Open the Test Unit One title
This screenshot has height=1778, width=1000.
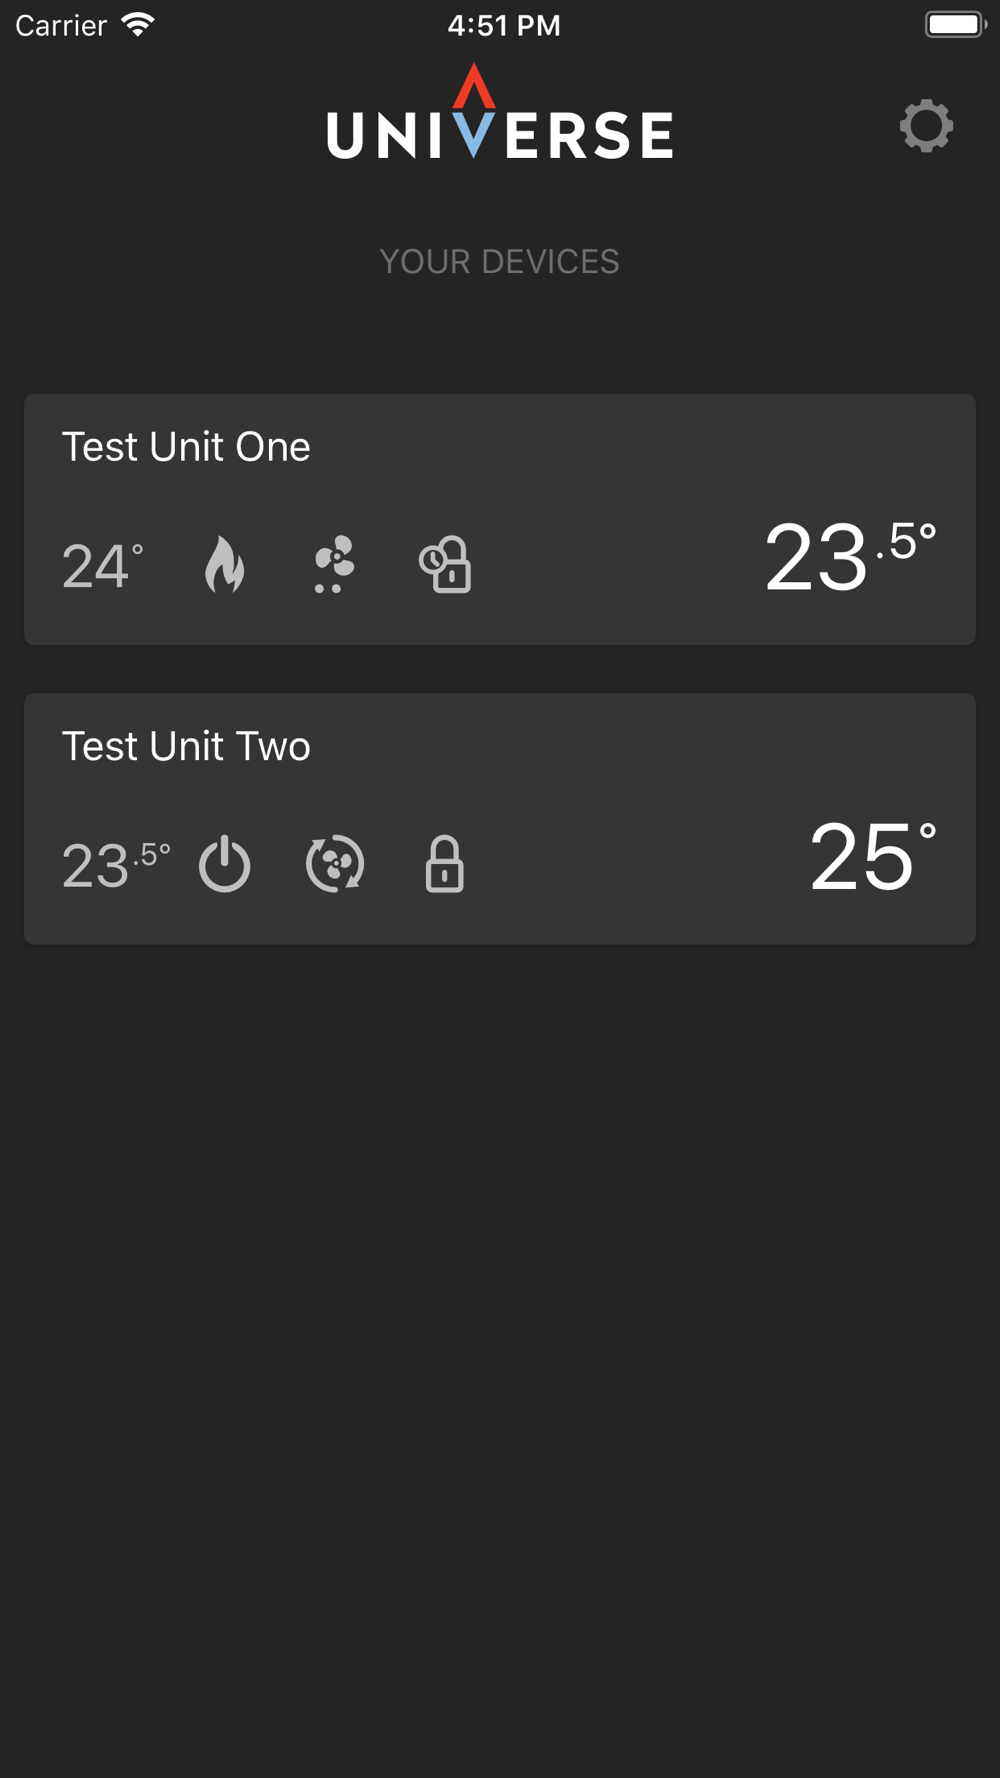186,447
